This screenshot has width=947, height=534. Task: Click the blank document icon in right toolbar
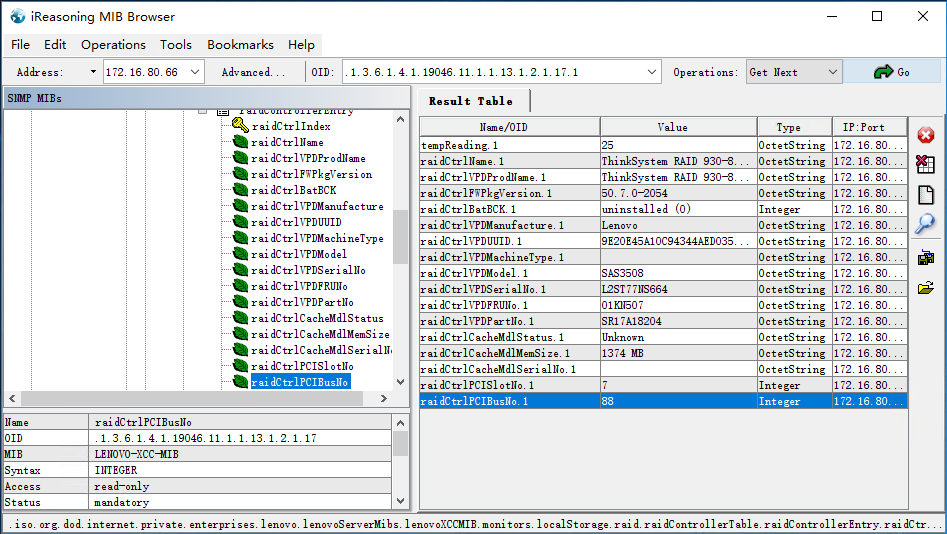tap(925, 195)
